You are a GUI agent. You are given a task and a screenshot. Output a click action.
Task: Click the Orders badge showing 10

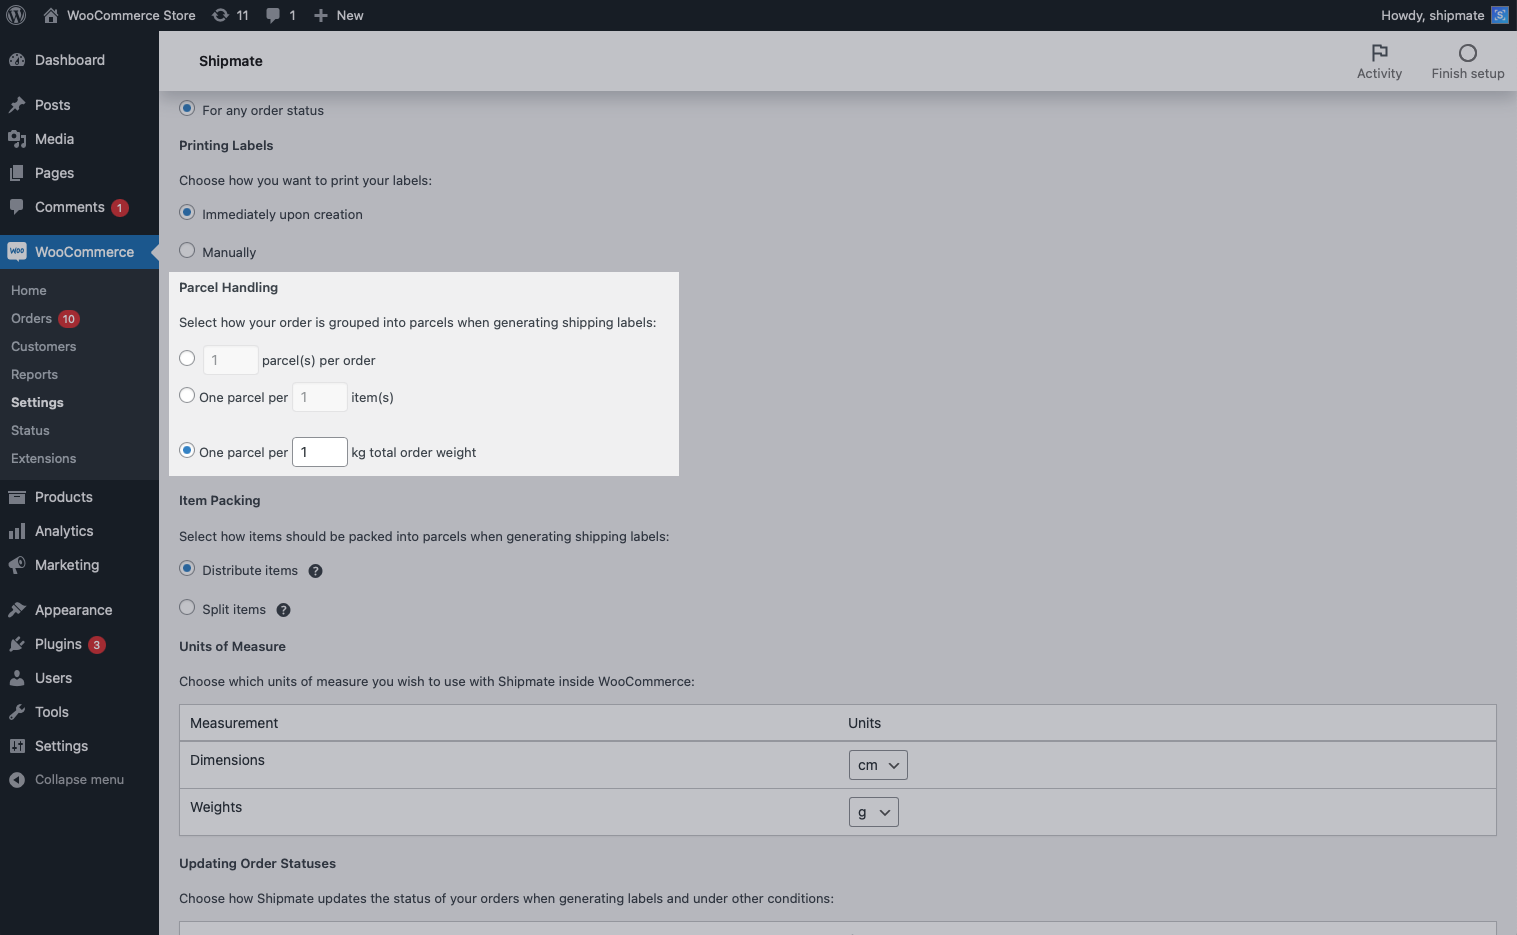pos(68,319)
